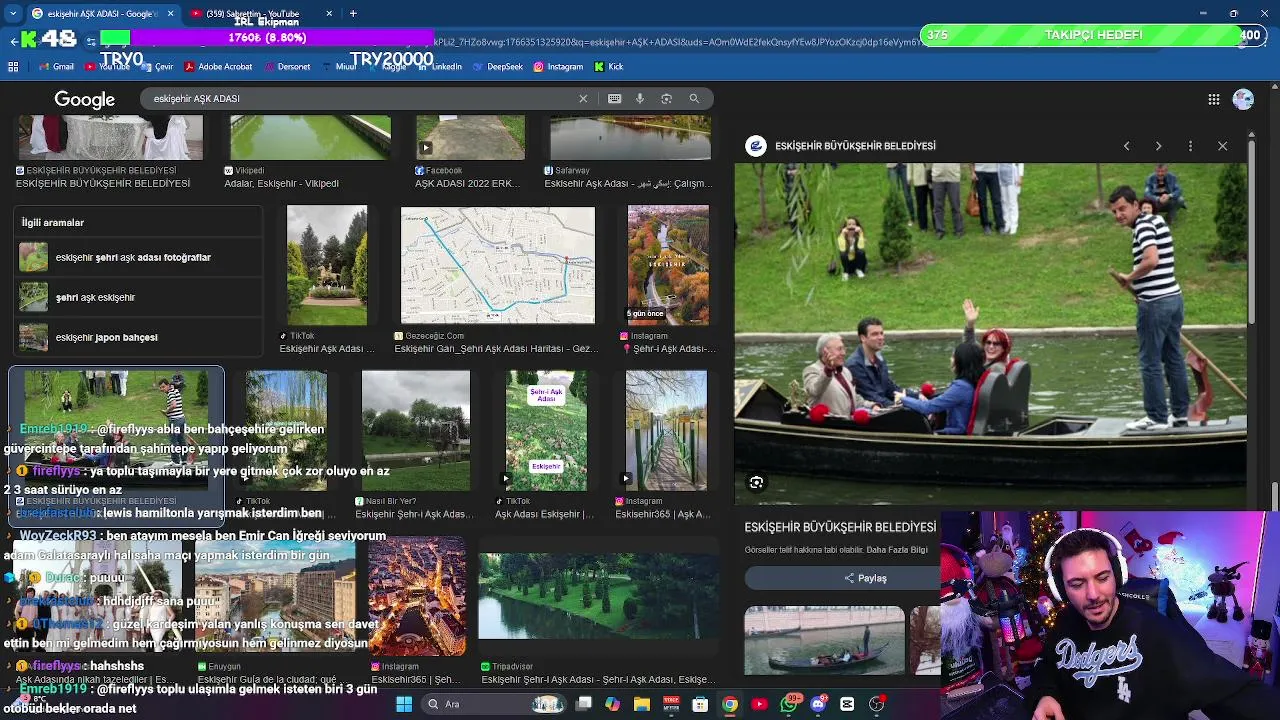The height and width of the screenshot is (720, 1280).
Task: Open the Google account avatar
Action: pyautogui.click(x=1243, y=99)
